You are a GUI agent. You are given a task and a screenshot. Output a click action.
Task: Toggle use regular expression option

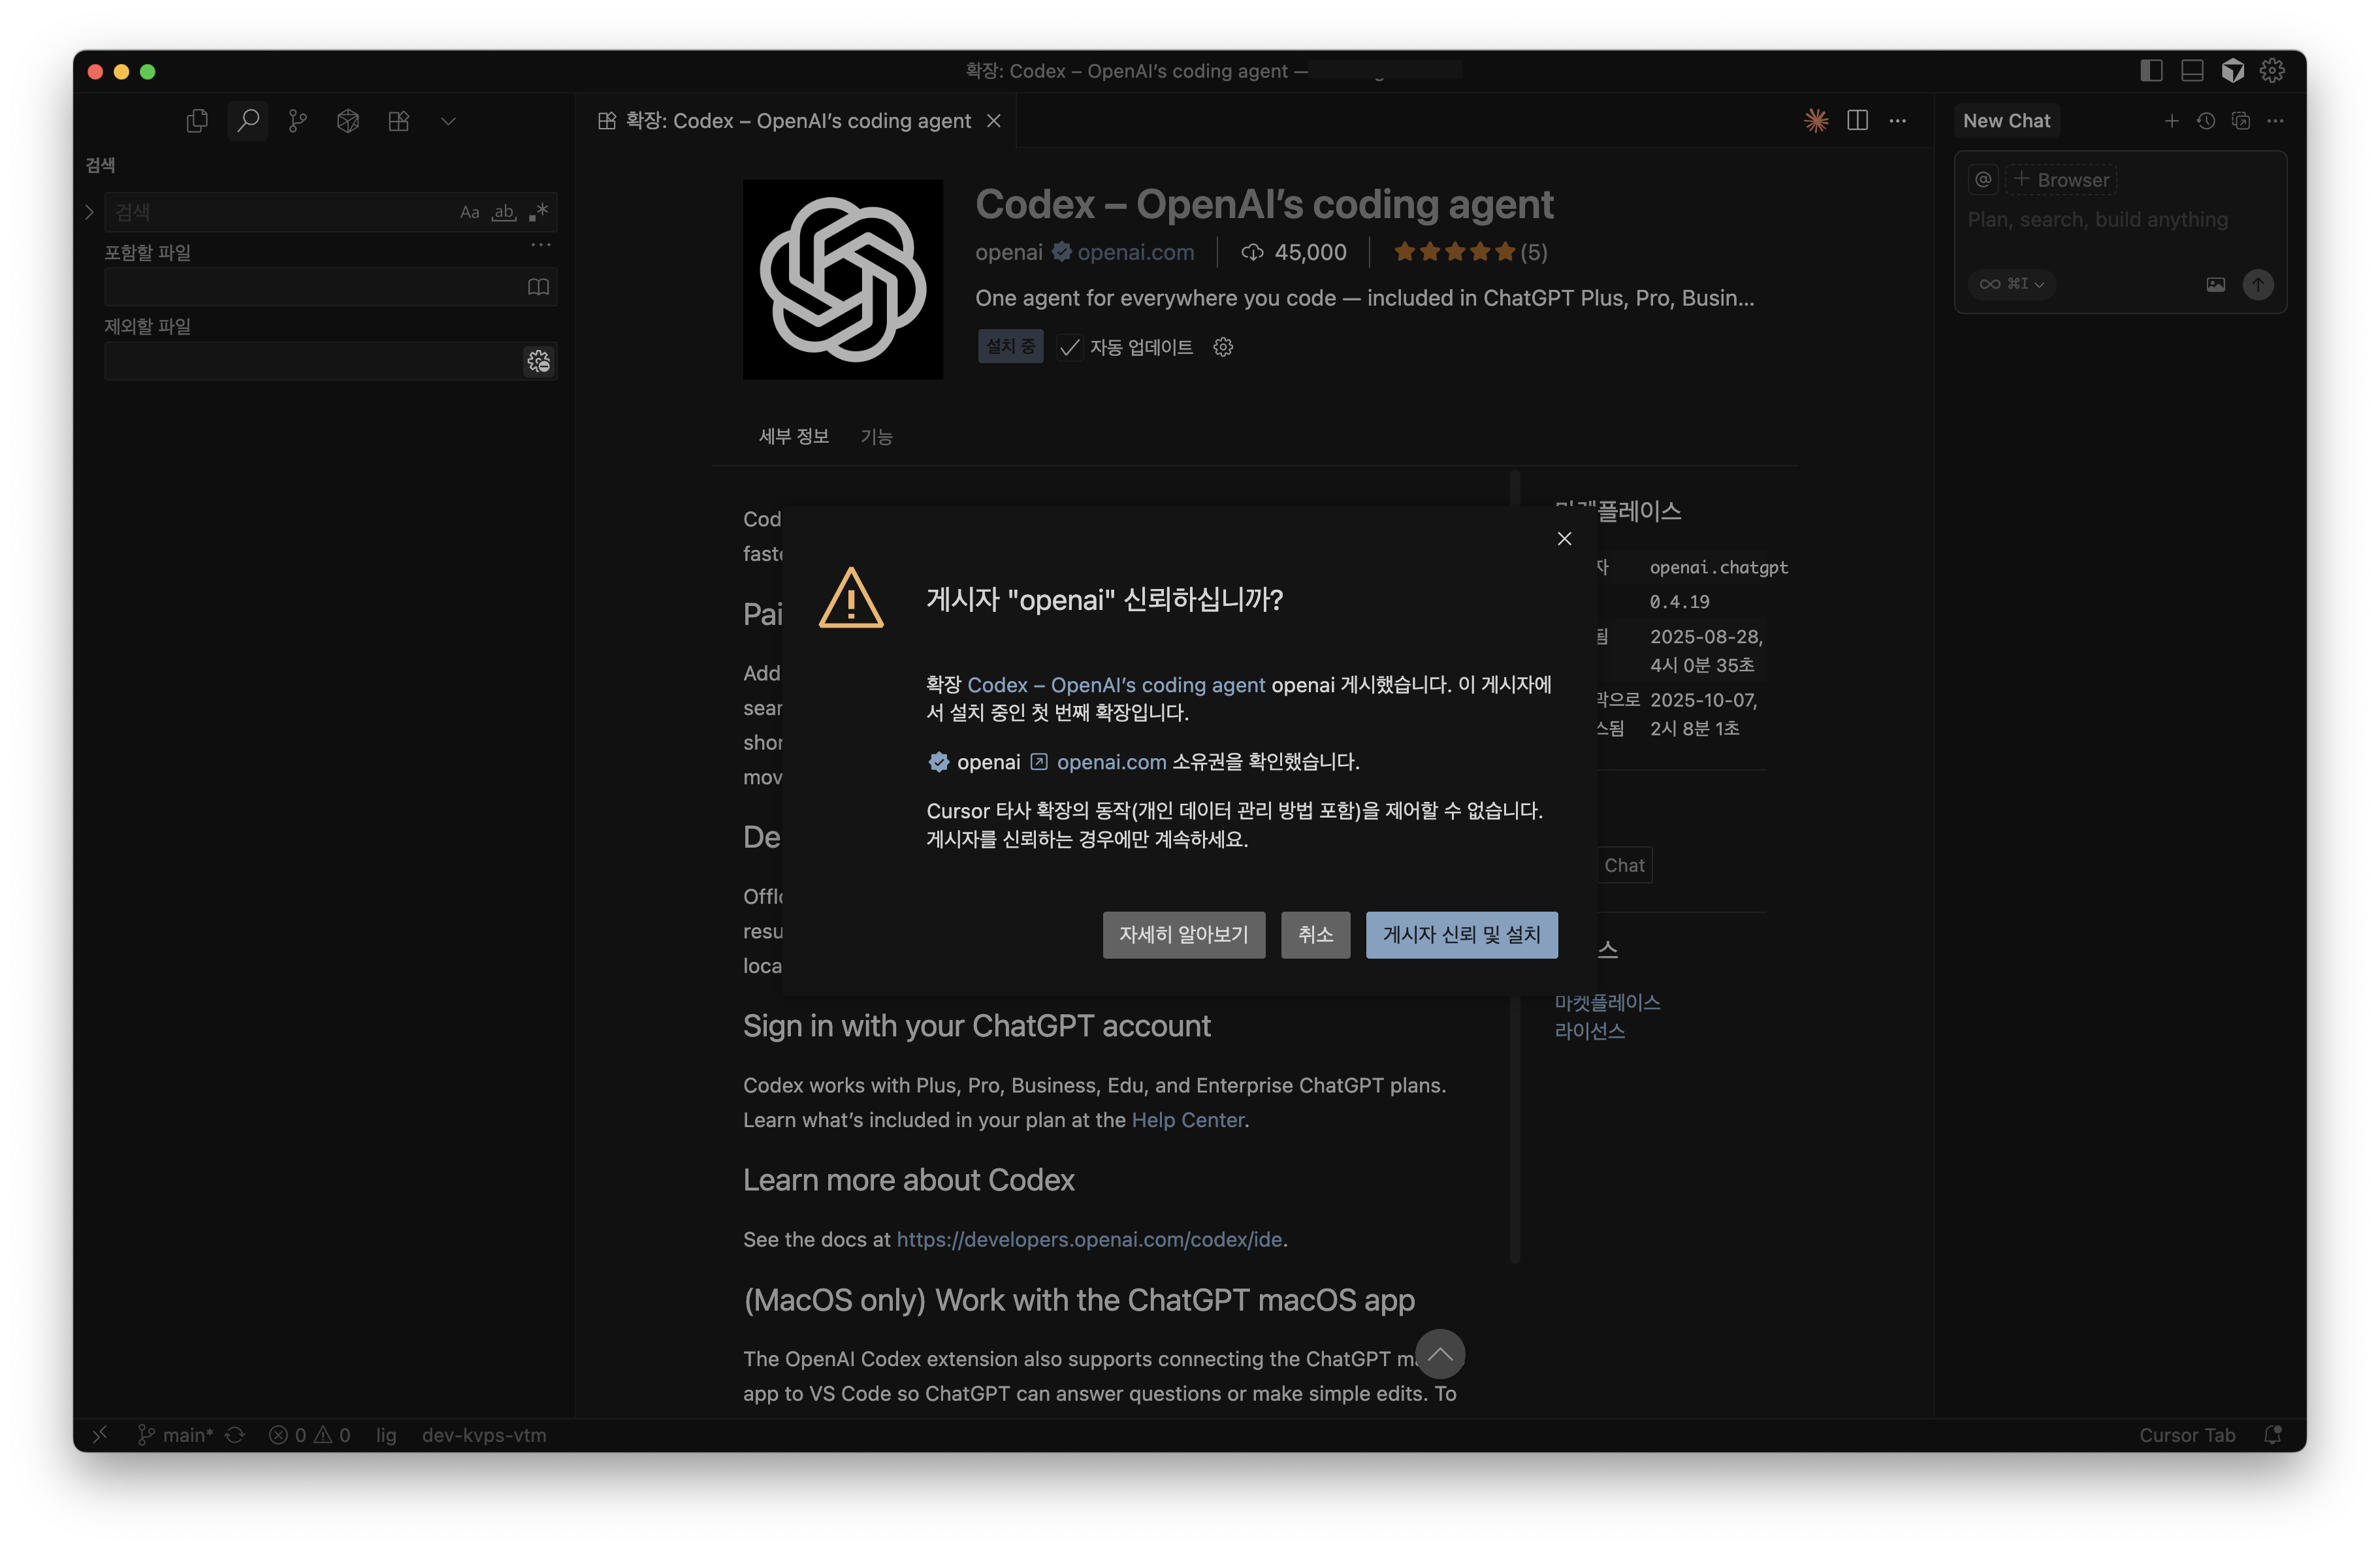pyautogui.click(x=539, y=212)
